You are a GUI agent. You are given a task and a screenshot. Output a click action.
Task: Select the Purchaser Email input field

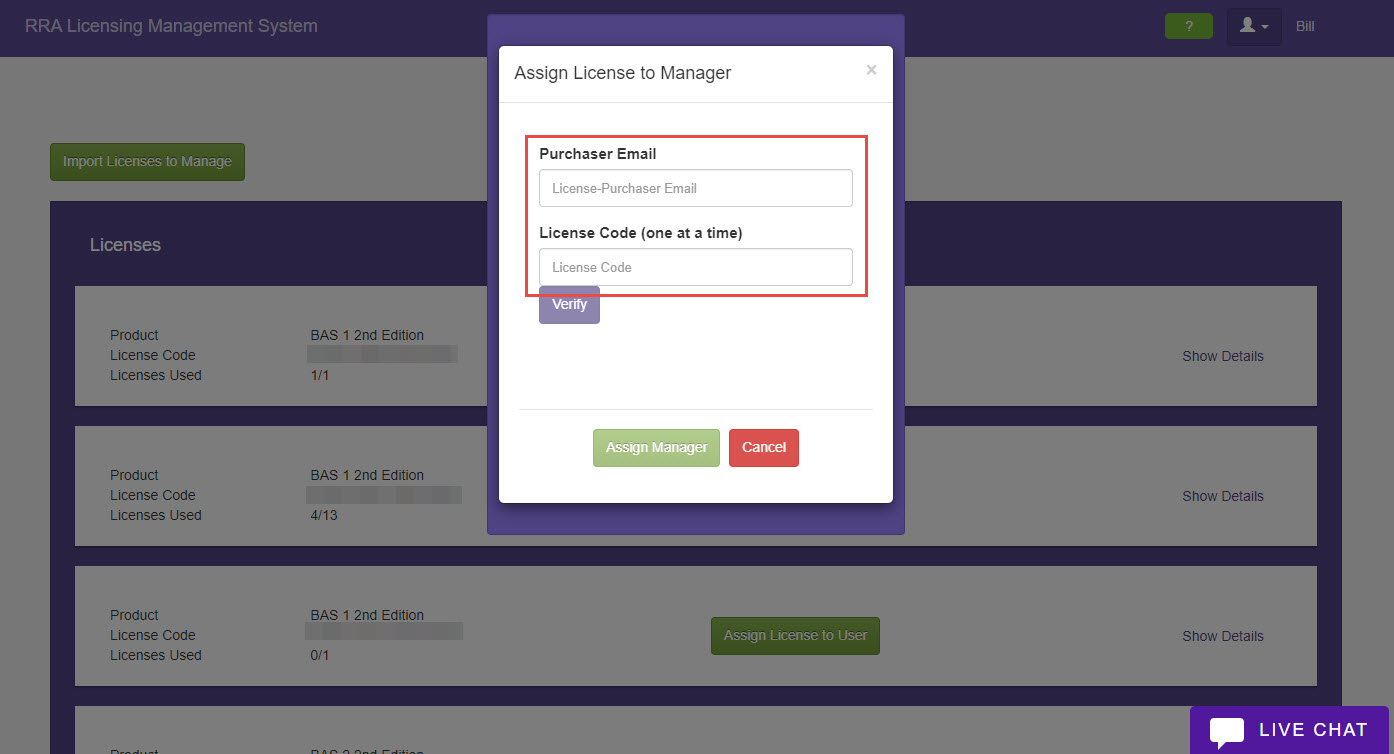(x=695, y=188)
